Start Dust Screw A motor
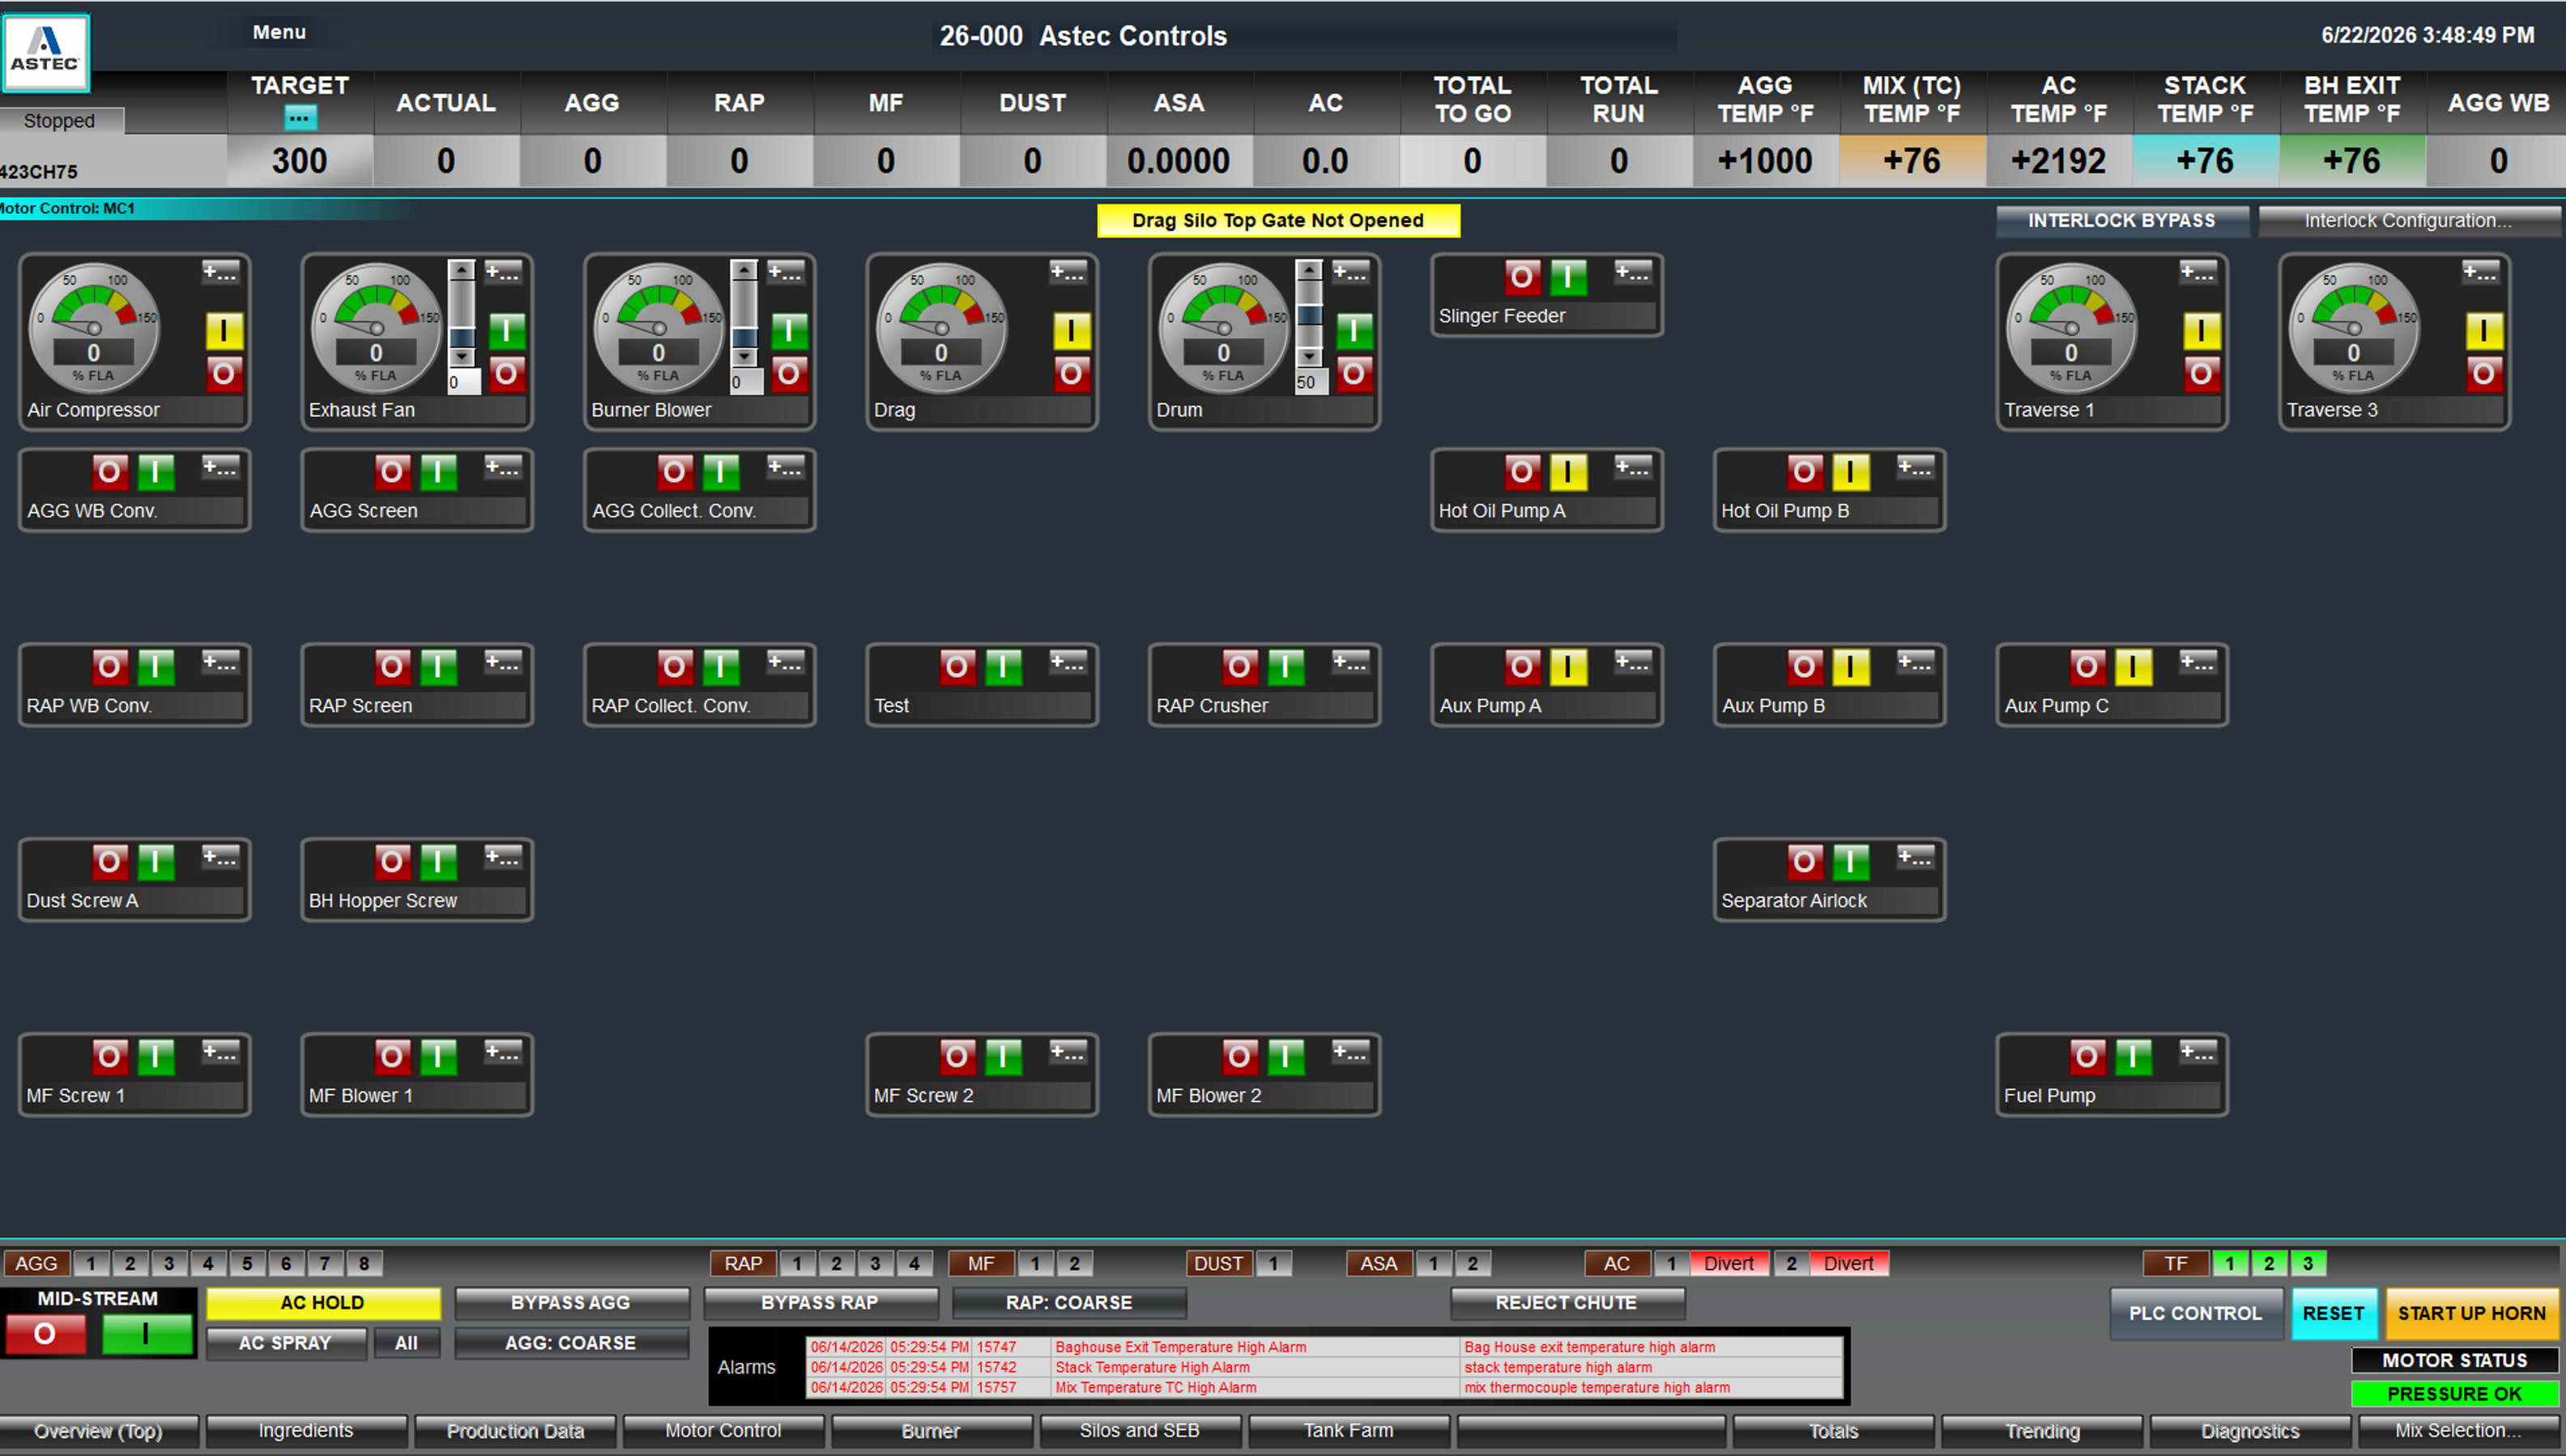 (156, 862)
